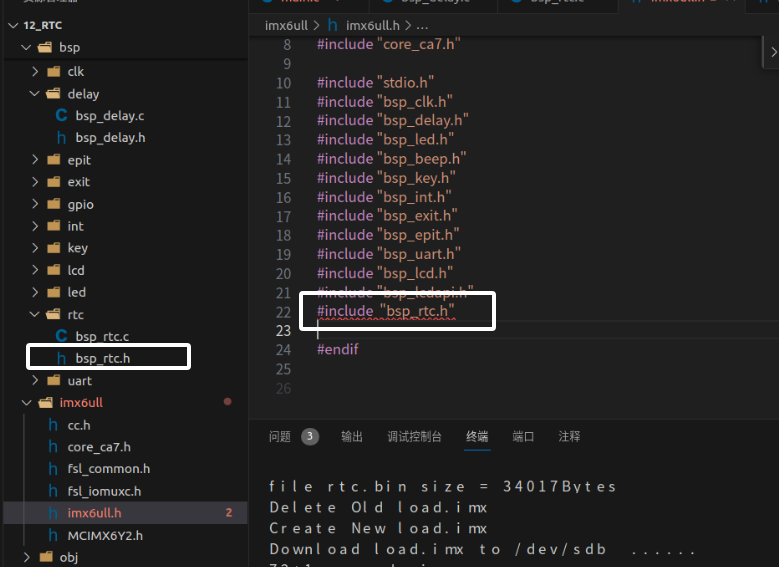
Task: Open the 调试控制台 panel tab
Action: pyautogui.click(x=414, y=437)
